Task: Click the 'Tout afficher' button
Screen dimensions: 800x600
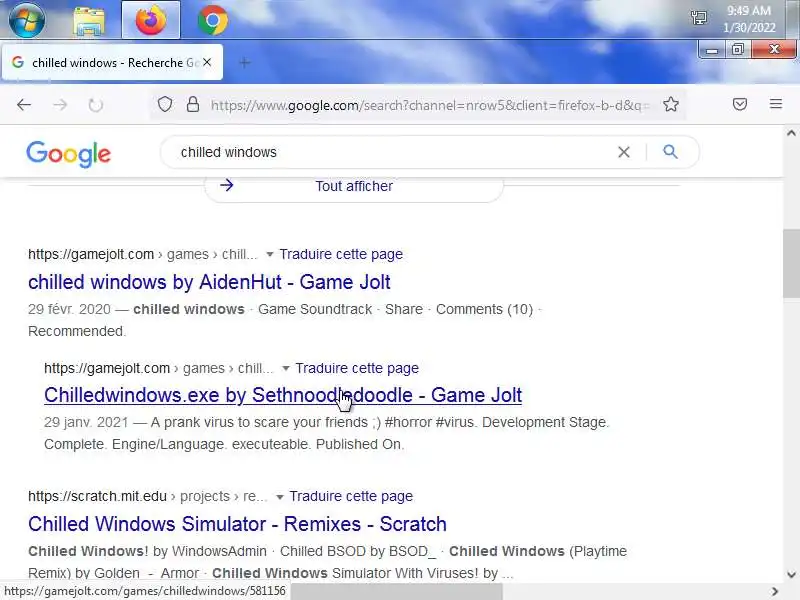Action: click(354, 187)
